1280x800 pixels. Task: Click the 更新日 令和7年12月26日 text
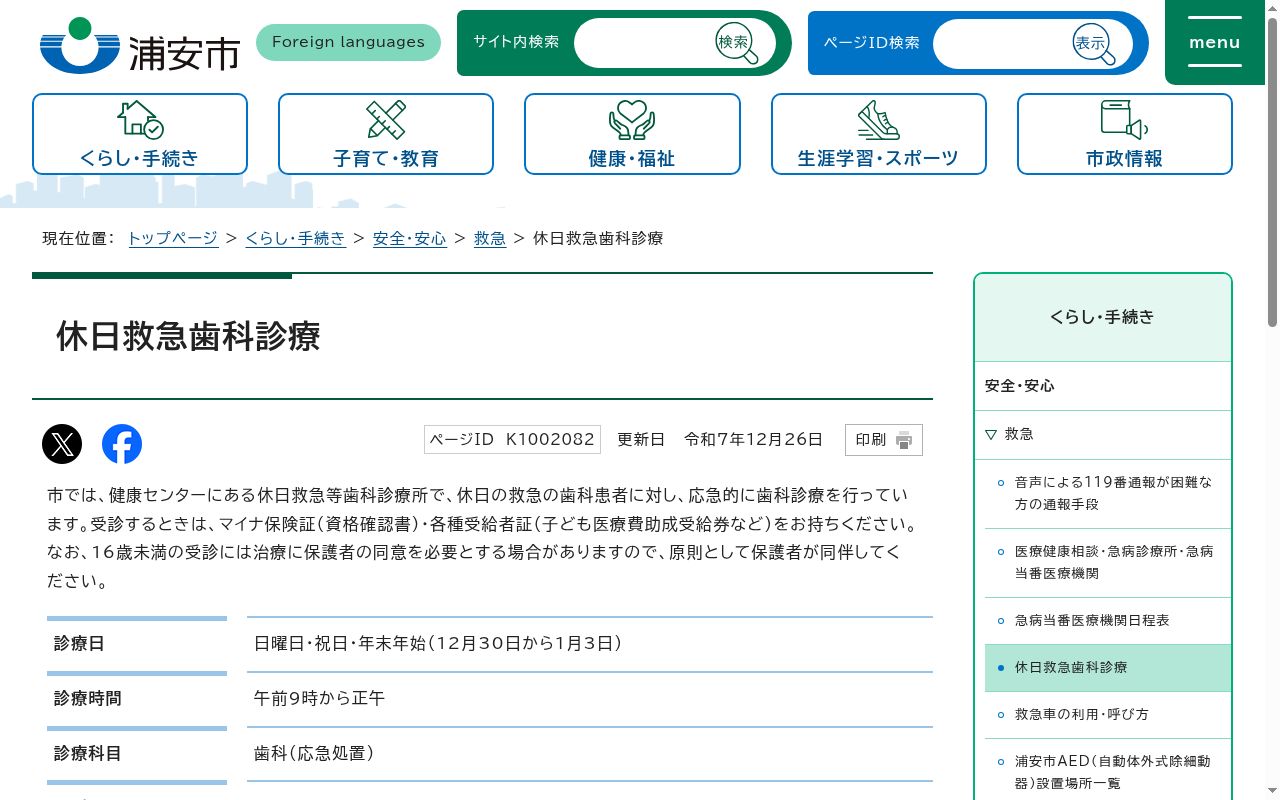click(720, 439)
